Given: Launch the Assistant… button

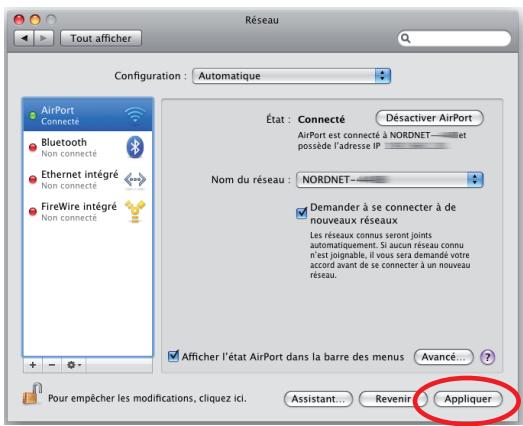Looking at the screenshot, I should click(x=318, y=399).
